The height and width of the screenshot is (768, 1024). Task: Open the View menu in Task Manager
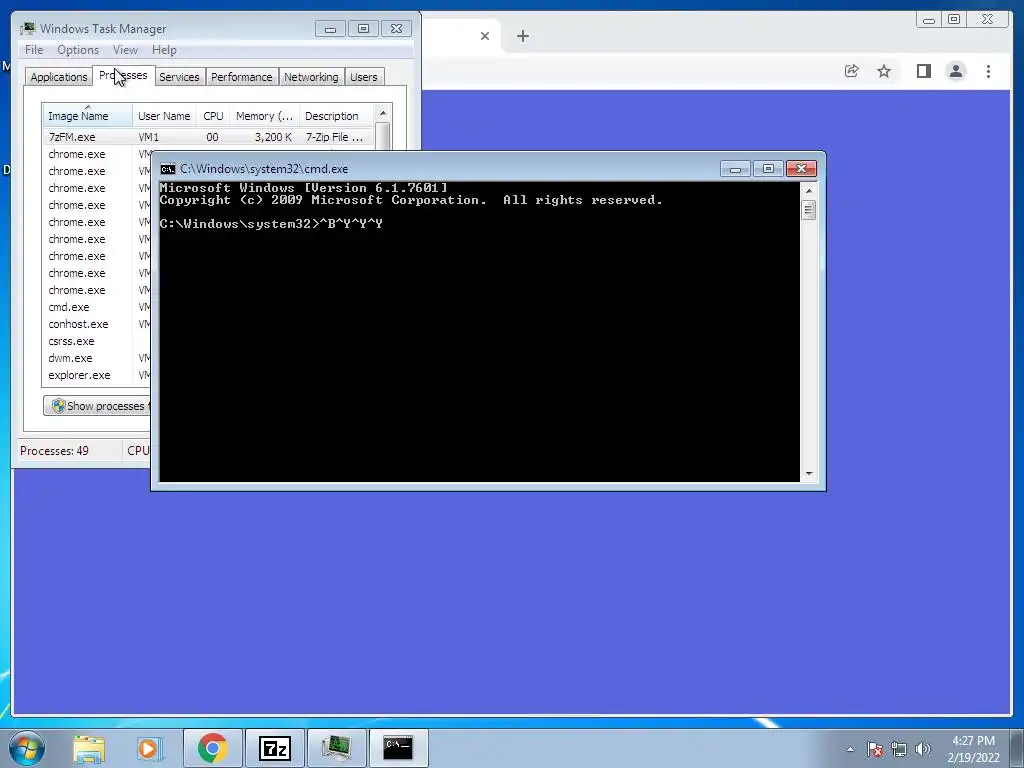pos(125,50)
